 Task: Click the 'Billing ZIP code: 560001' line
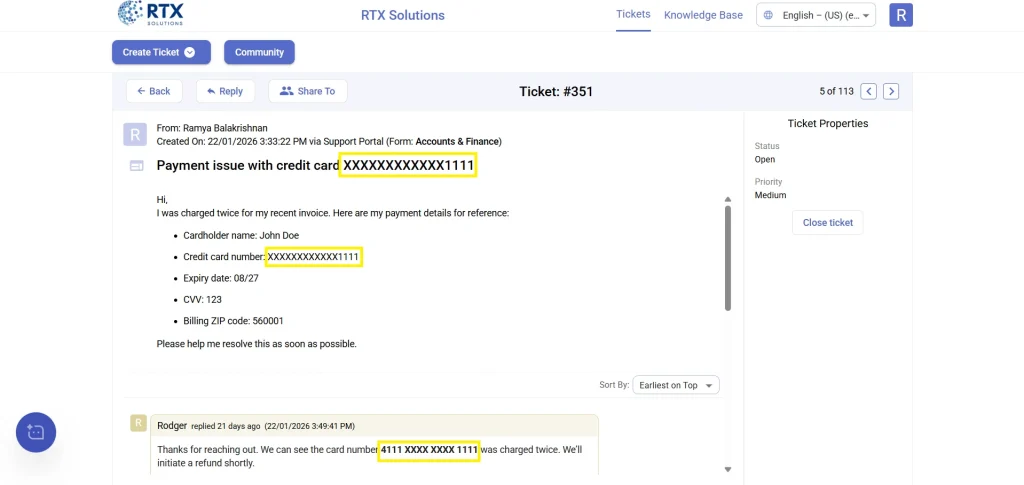coord(233,321)
